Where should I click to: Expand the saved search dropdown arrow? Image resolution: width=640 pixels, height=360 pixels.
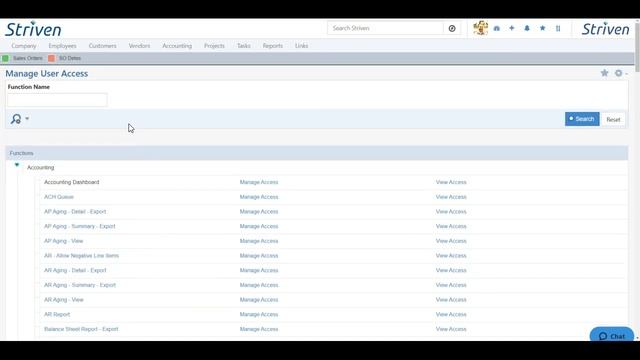click(27, 119)
